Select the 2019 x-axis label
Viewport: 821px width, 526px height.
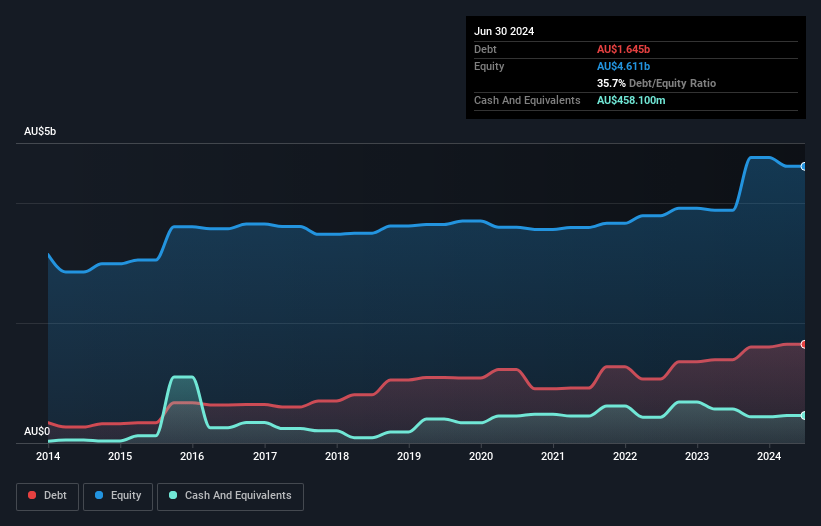(409, 456)
